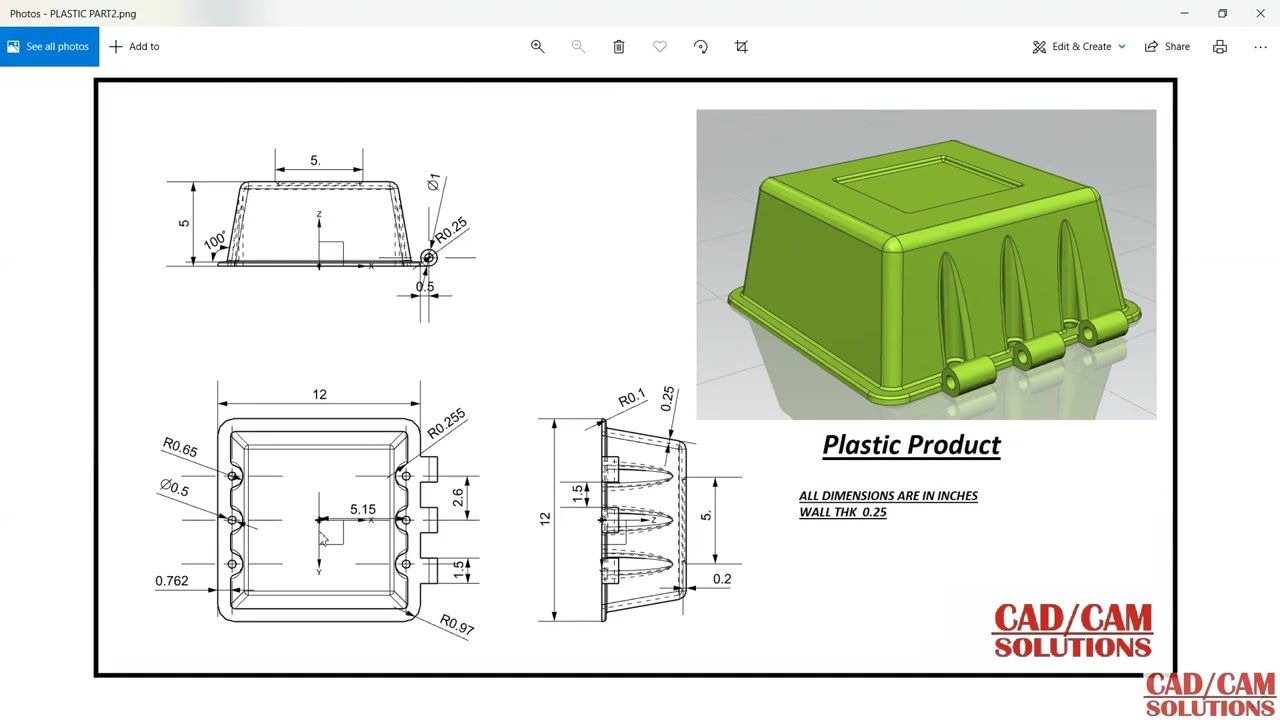Zoom in on the photo
The height and width of the screenshot is (720, 1280).
[537, 46]
